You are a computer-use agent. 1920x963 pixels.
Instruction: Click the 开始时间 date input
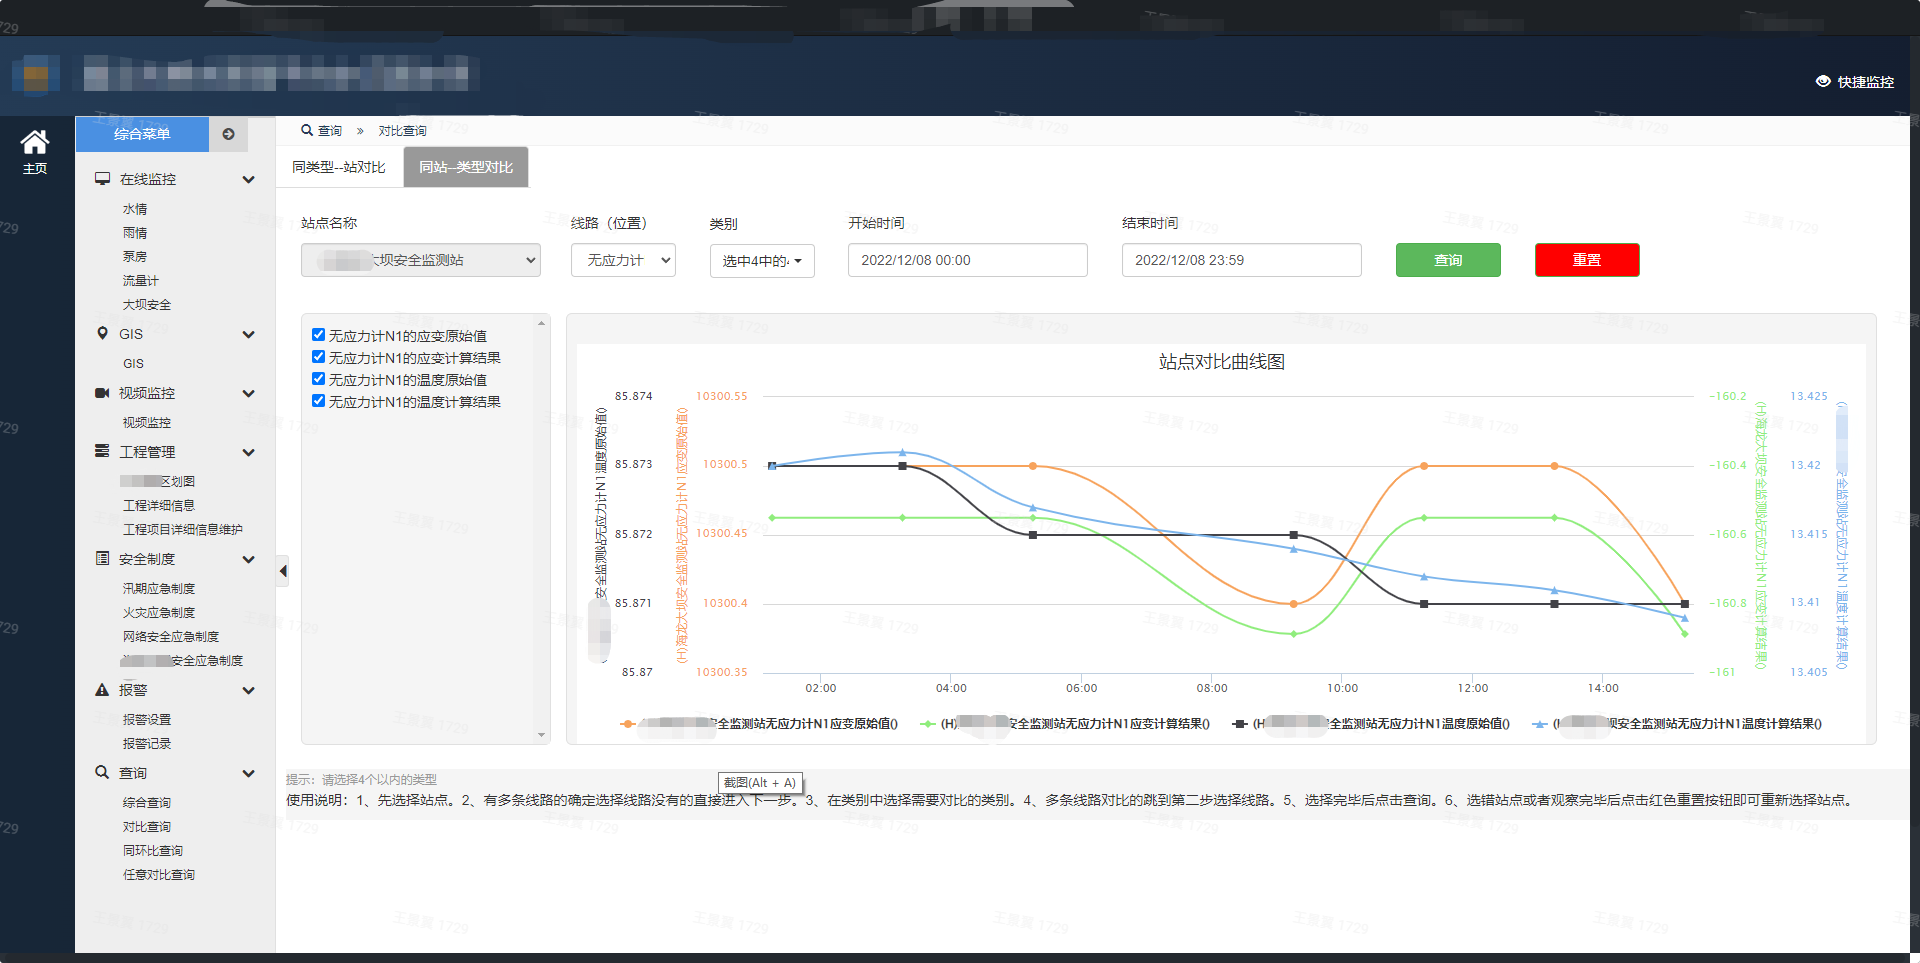click(x=968, y=260)
